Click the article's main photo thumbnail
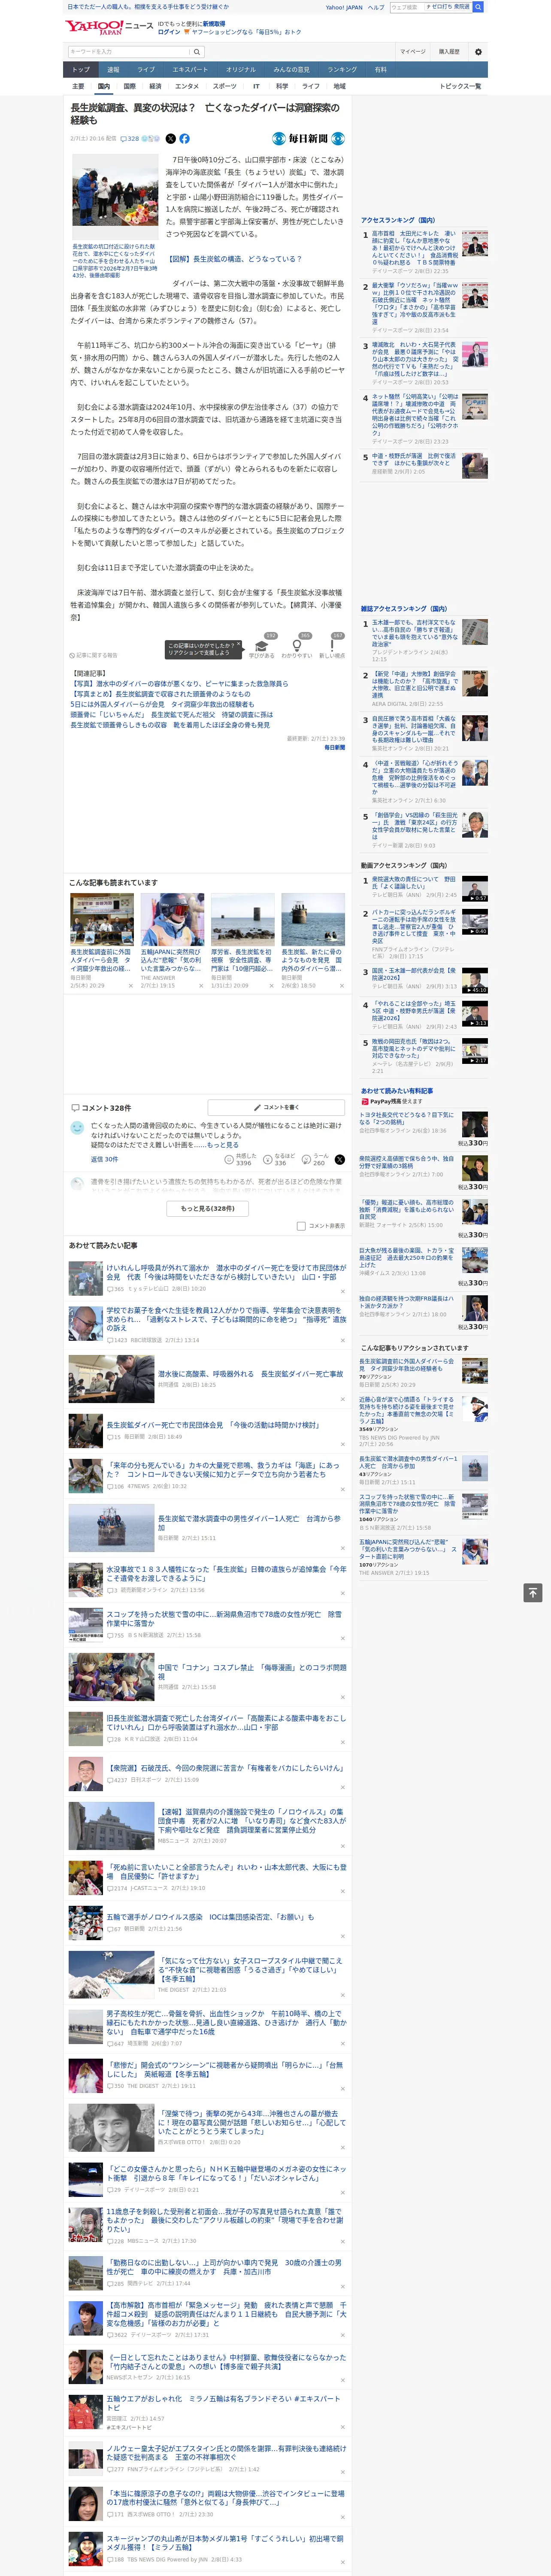Image resolution: width=551 pixels, height=2576 pixels. 115,198
